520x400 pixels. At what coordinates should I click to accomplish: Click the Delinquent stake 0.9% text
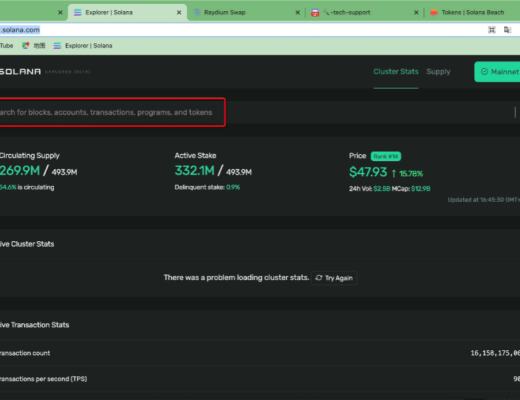pyautogui.click(x=207, y=187)
